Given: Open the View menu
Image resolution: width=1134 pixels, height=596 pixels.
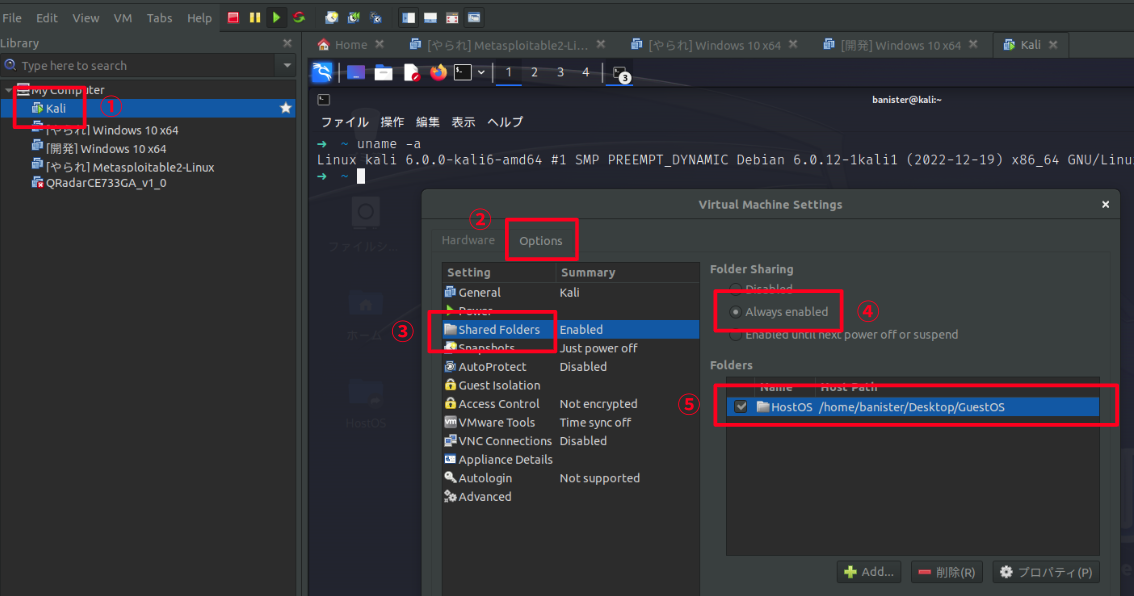Looking at the screenshot, I should 85,18.
